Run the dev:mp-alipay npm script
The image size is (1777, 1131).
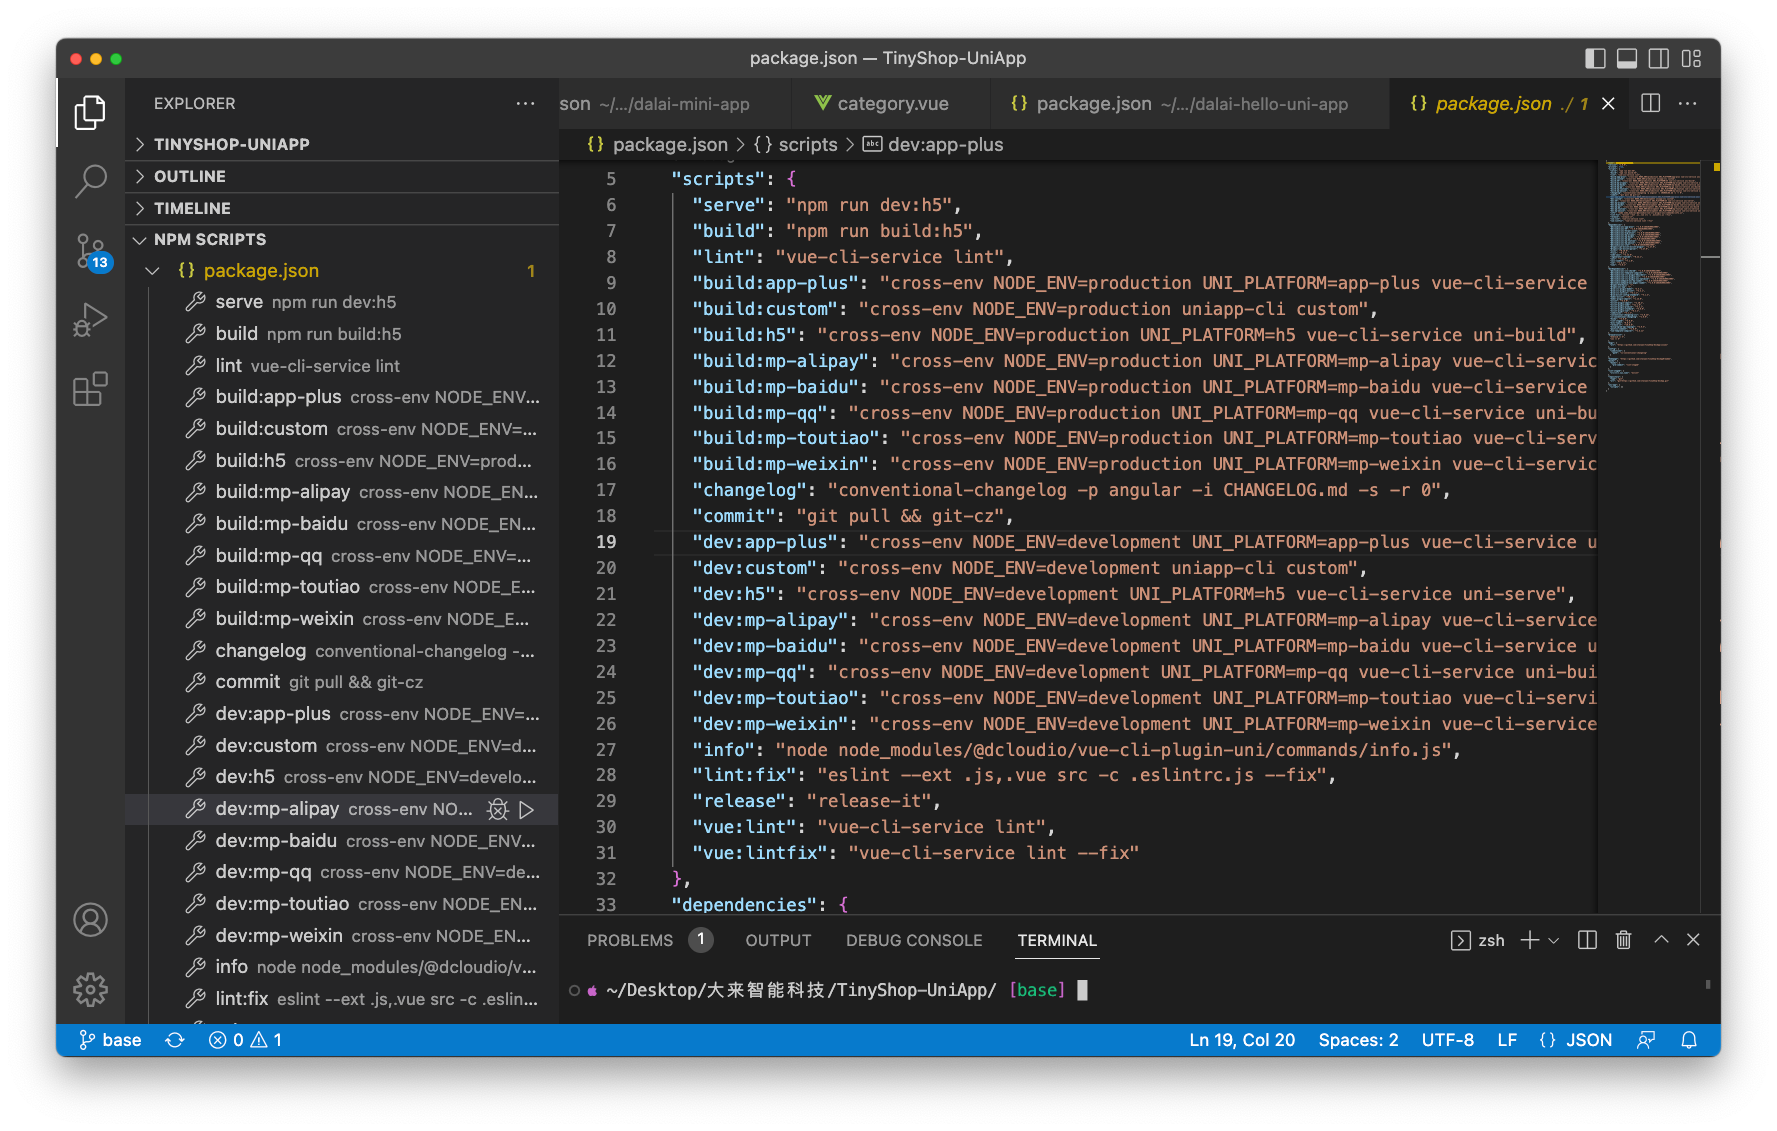click(x=527, y=809)
